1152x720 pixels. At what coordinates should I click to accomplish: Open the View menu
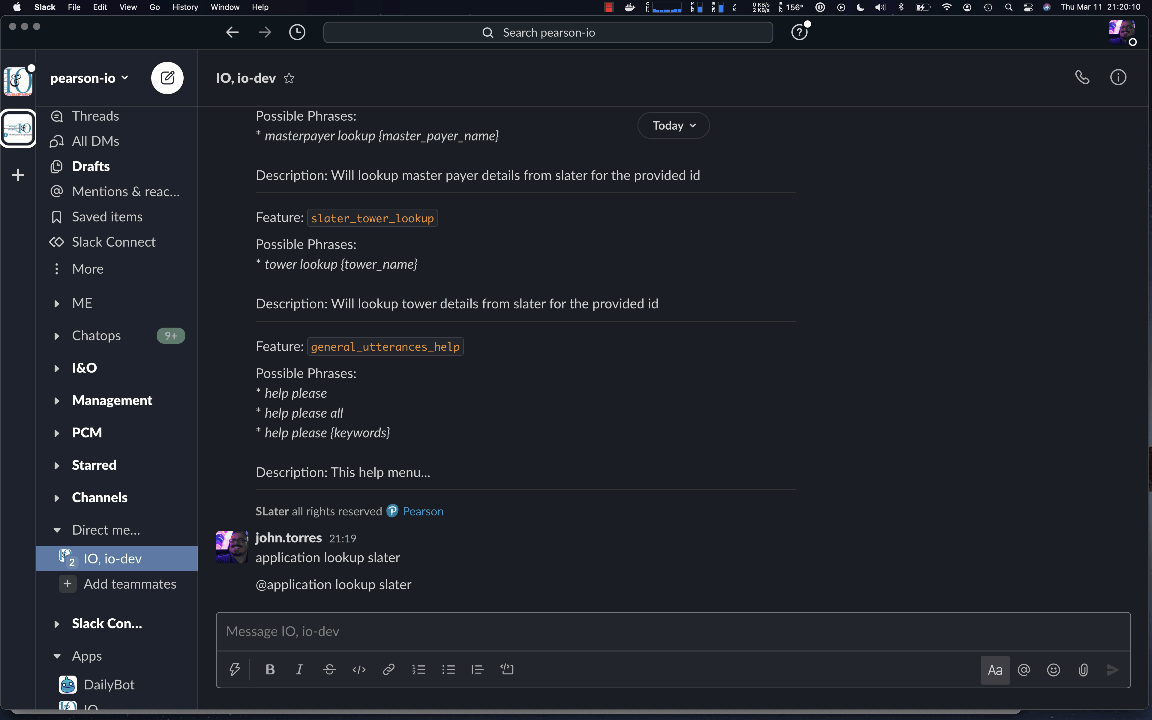pyautogui.click(x=128, y=7)
